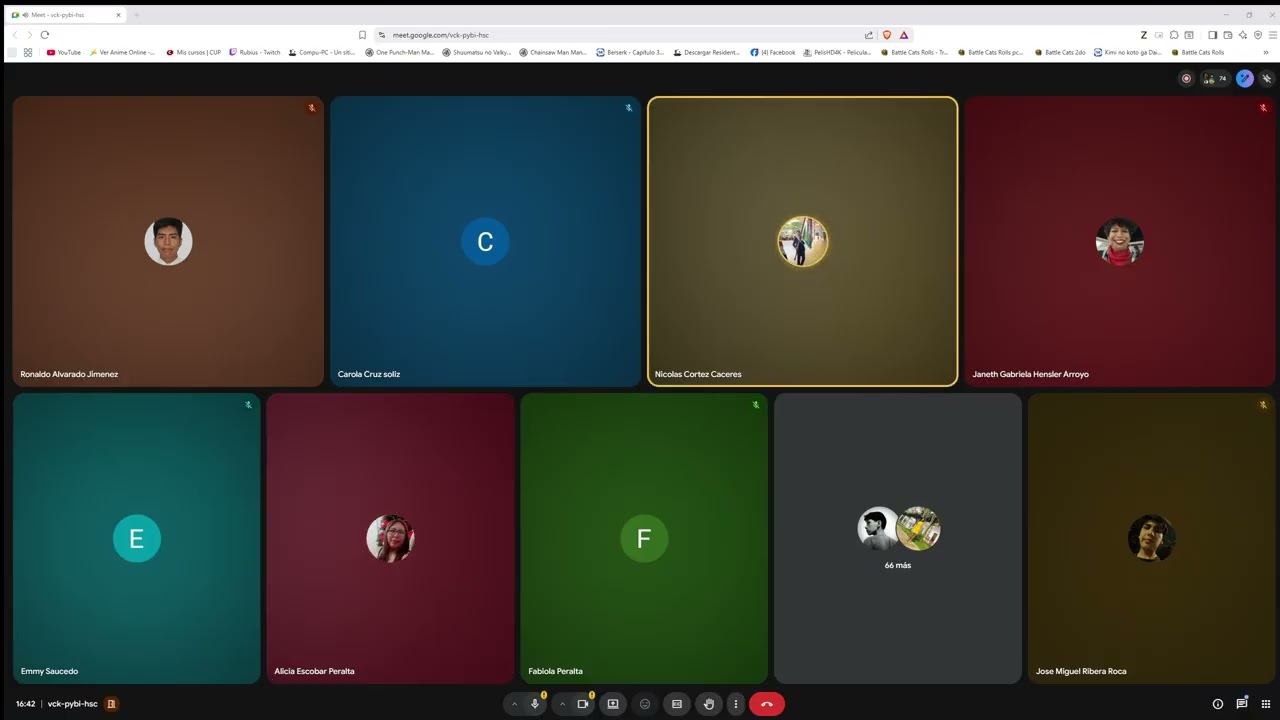The width and height of the screenshot is (1280, 720).
Task: Click meeting code vck-pybi-hsc at bottom
Action: pyautogui.click(x=73, y=704)
